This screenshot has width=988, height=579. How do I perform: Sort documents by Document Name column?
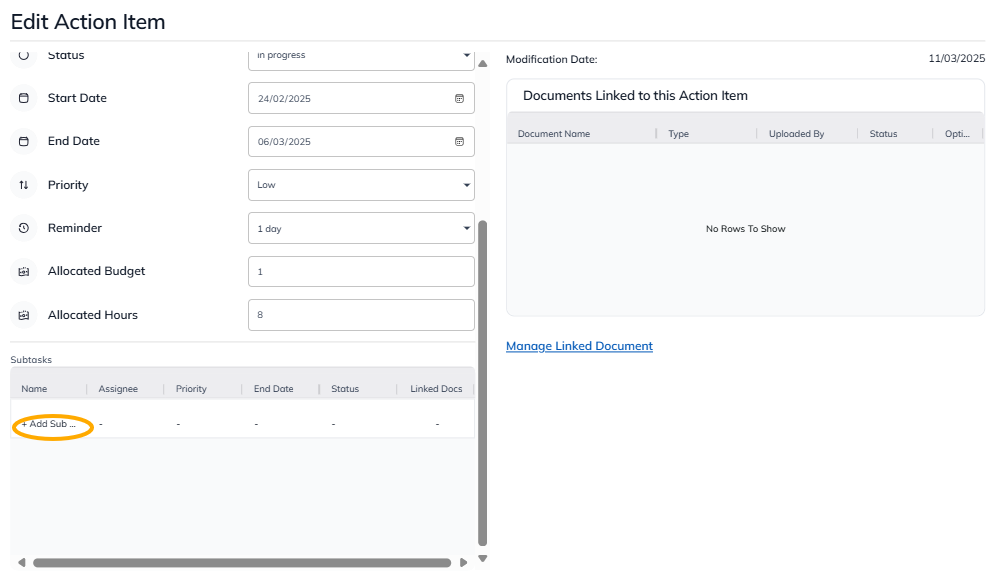(x=554, y=134)
